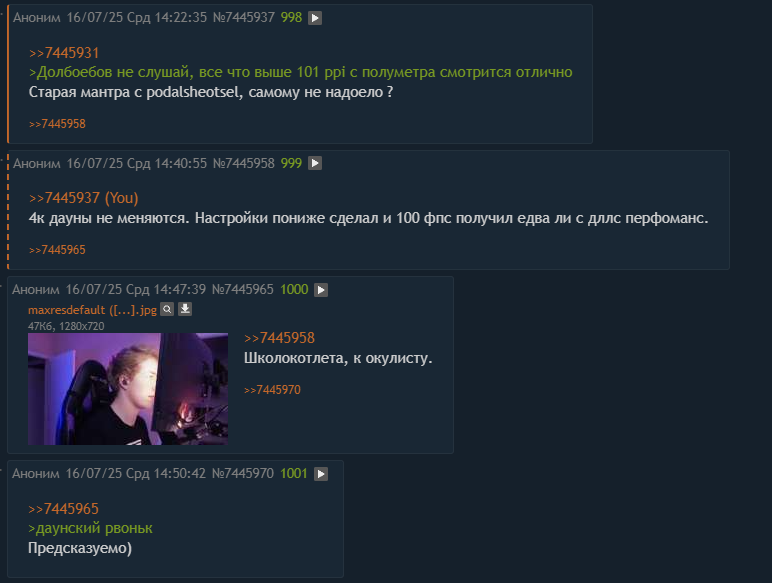Open post menu arrow on post 998
772x583 pixels.
pyautogui.click(x=315, y=18)
